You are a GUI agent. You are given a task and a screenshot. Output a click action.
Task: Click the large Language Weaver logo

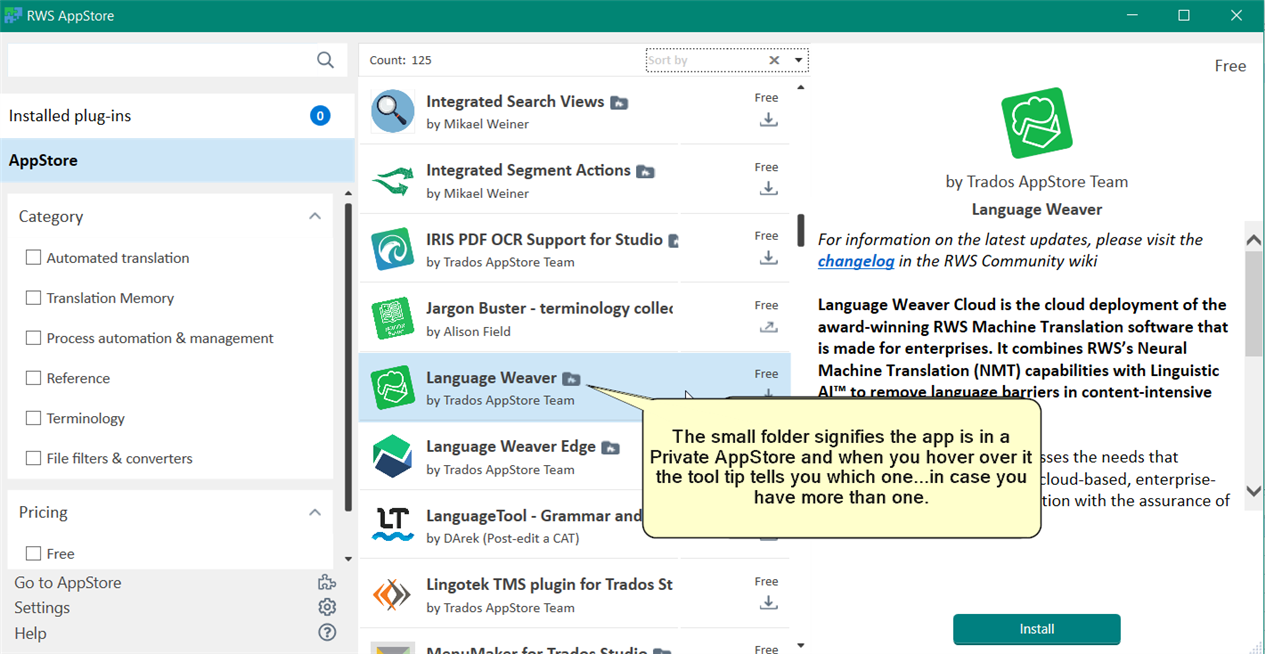pyautogui.click(x=1037, y=123)
